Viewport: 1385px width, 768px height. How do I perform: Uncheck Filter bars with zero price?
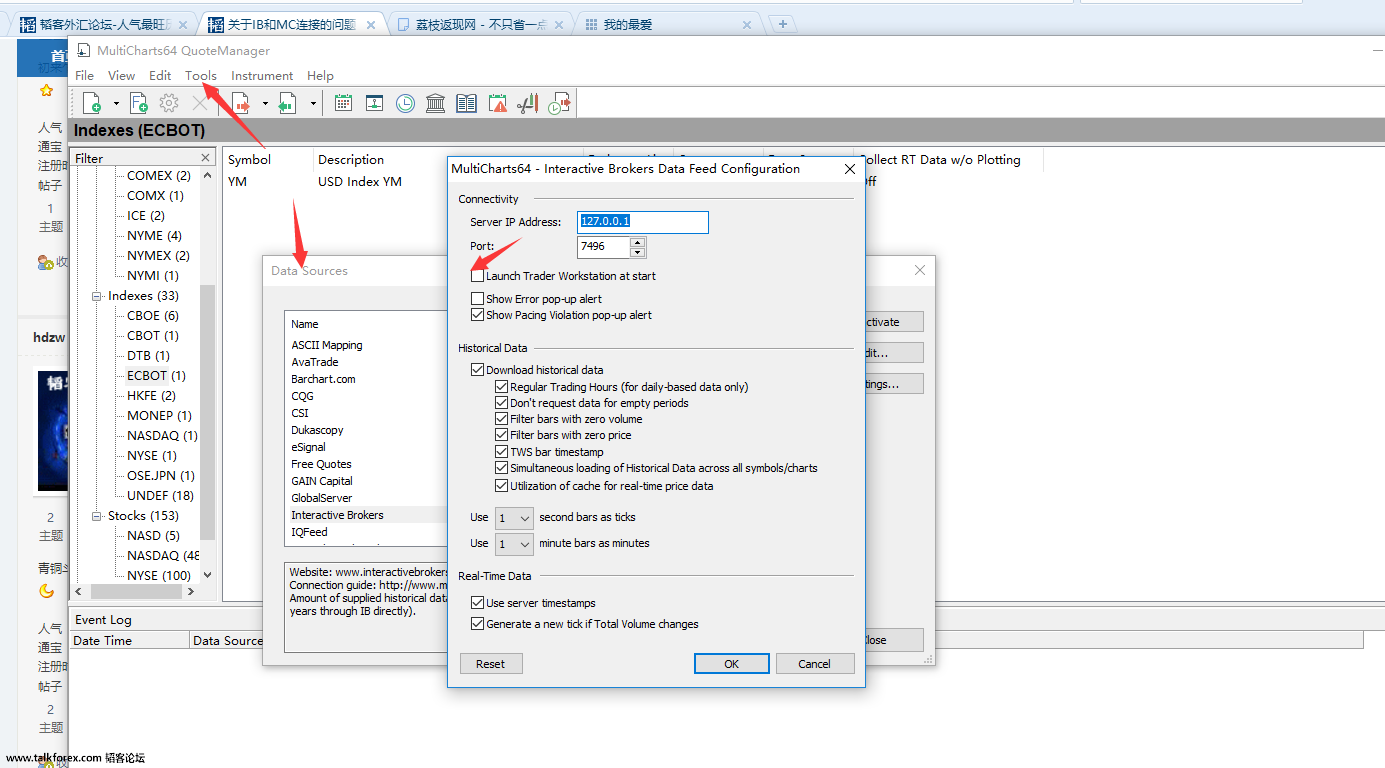(x=502, y=435)
